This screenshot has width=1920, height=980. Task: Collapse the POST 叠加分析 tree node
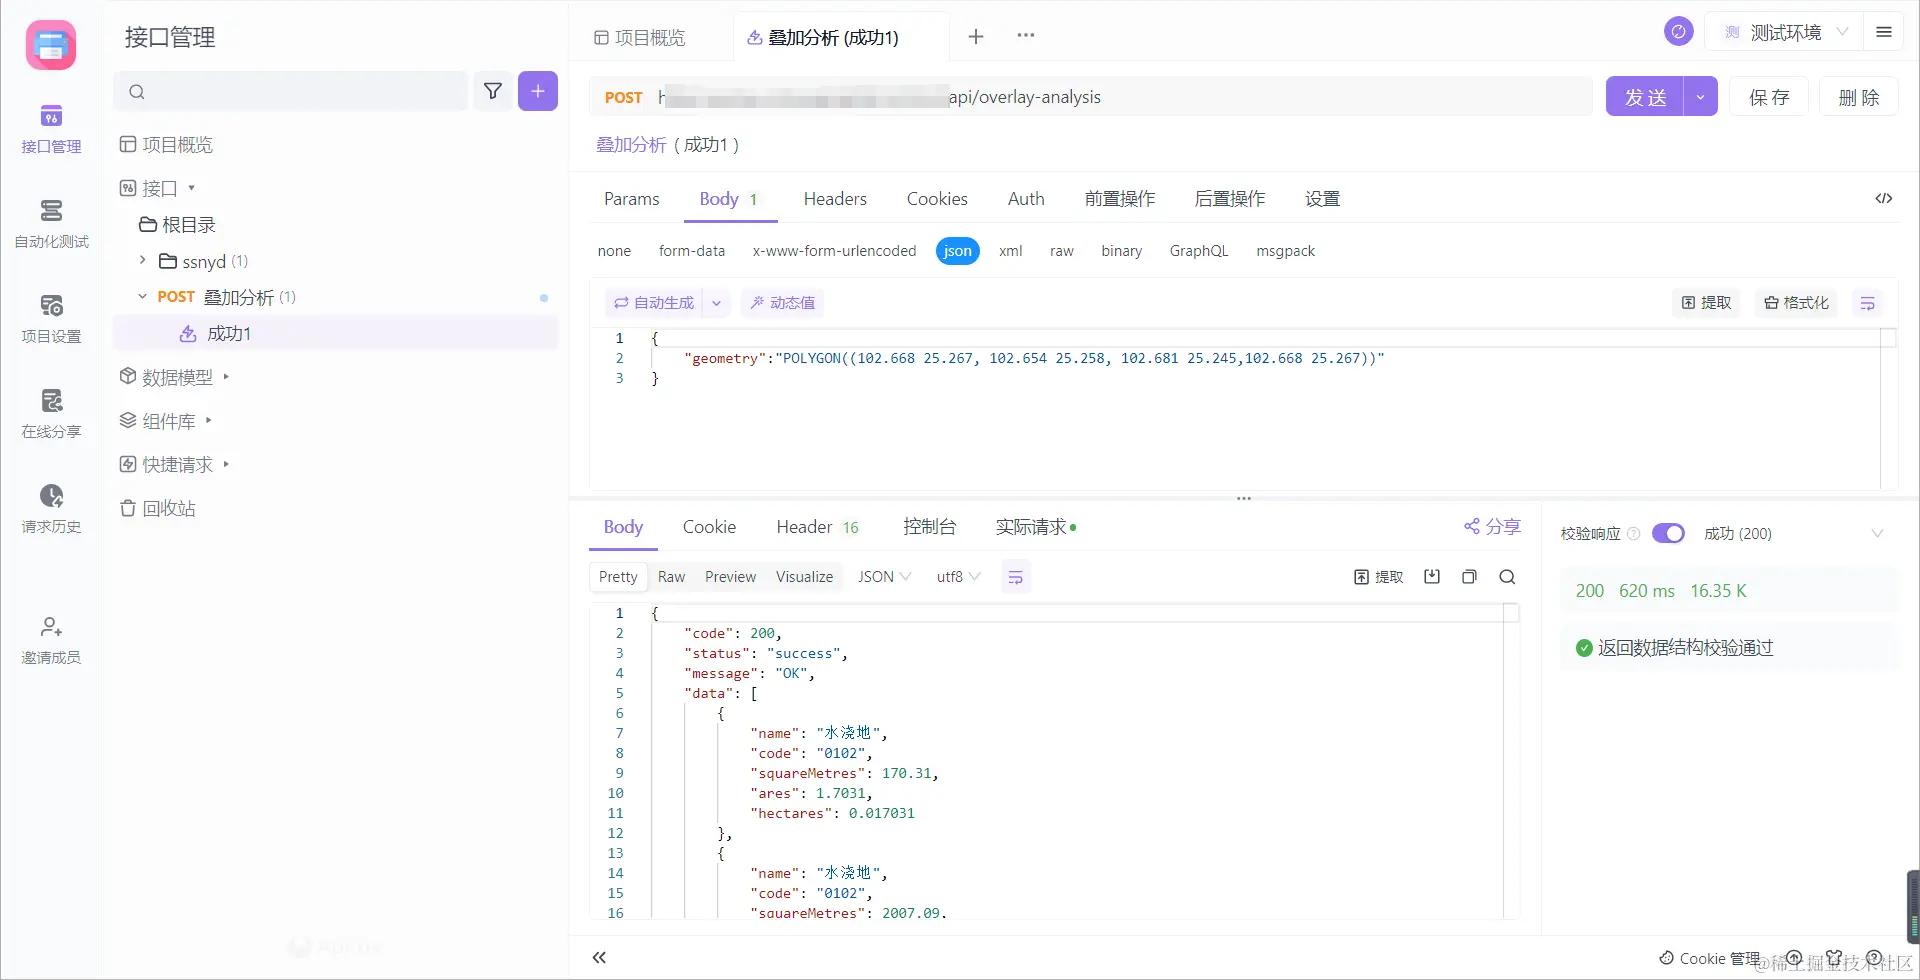142,297
